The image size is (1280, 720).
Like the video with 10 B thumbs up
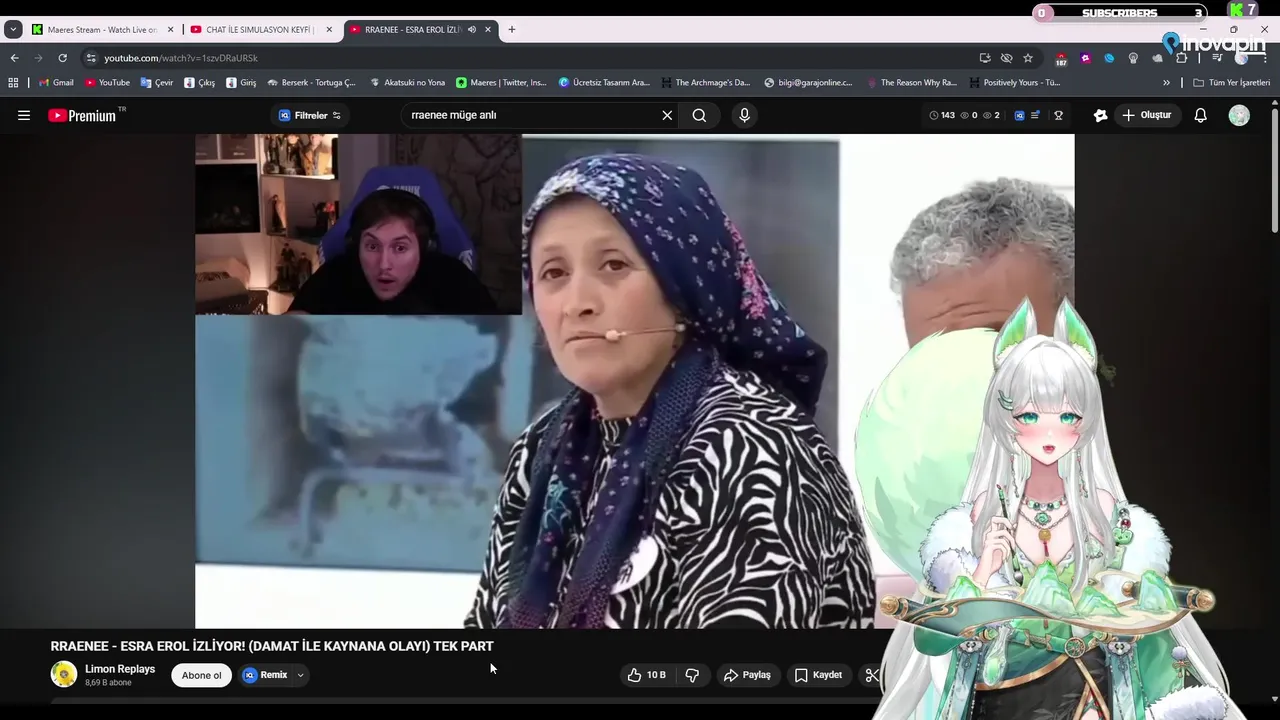pyautogui.click(x=646, y=675)
